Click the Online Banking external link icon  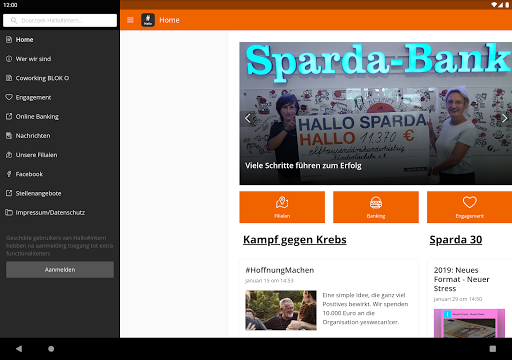(x=9, y=116)
